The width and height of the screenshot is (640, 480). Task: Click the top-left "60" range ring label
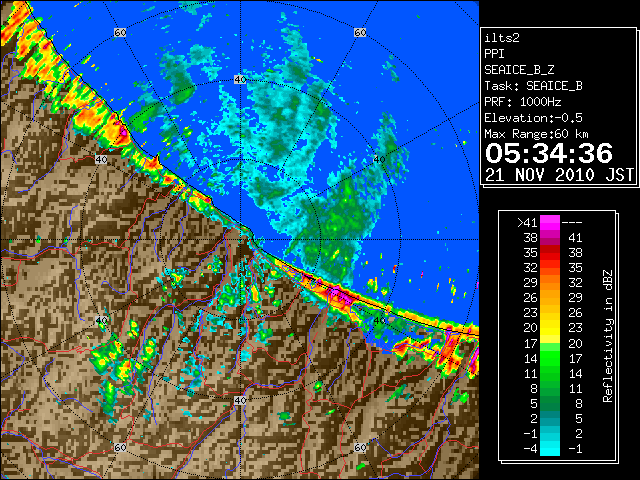pyautogui.click(x=120, y=32)
